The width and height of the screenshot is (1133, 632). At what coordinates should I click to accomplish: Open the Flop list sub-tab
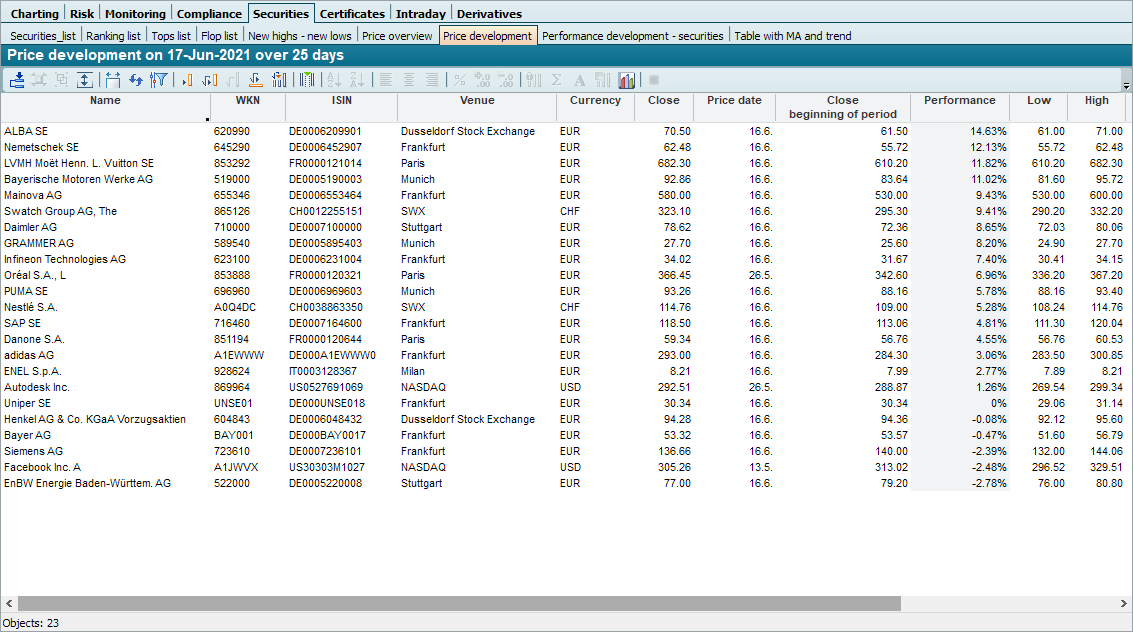pyautogui.click(x=219, y=36)
